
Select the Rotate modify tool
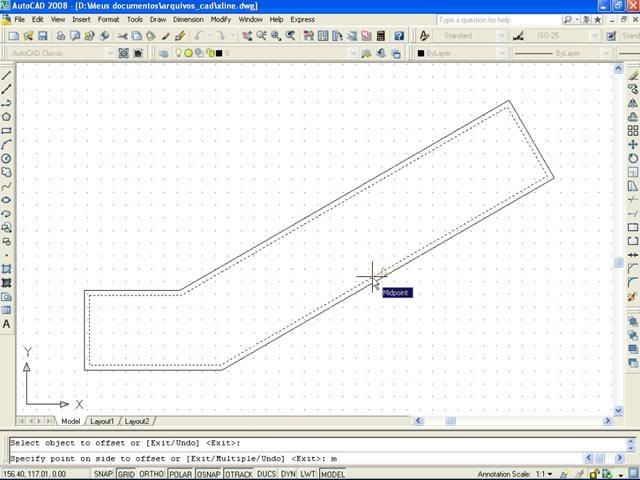pyautogui.click(x=633, y=158)
